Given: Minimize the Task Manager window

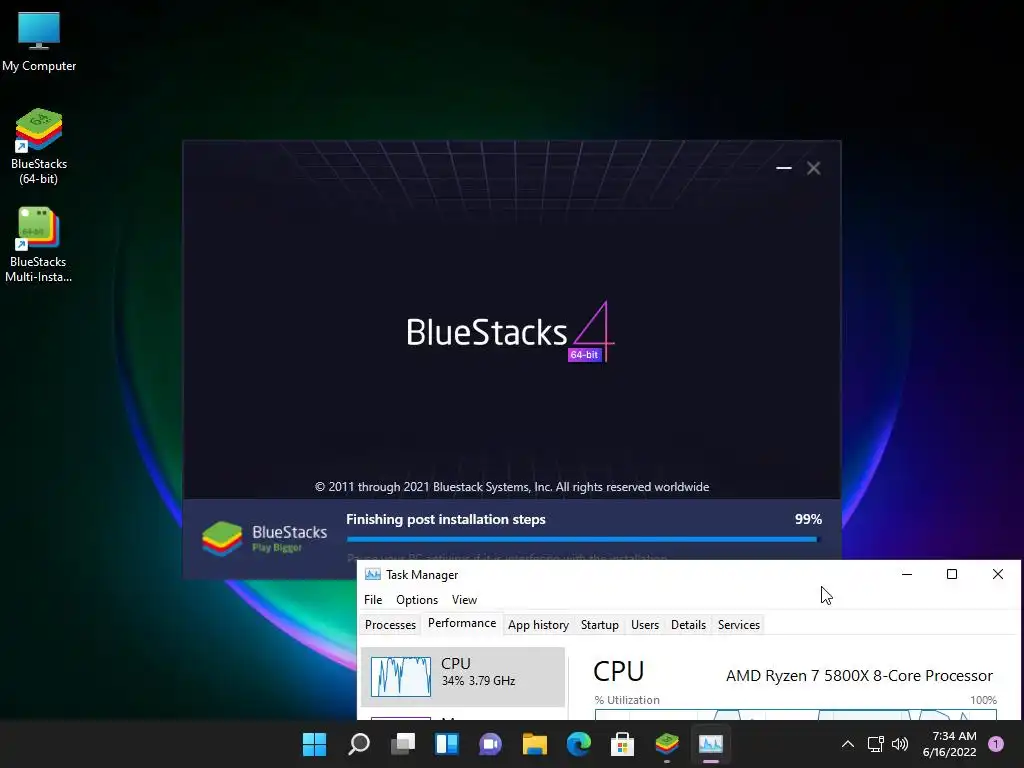Looking at the screenshot, I should 906,574.
